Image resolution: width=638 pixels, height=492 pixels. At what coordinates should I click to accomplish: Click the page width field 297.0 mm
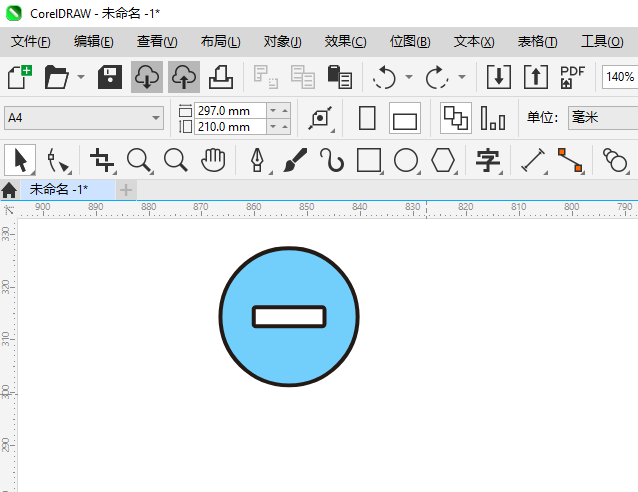(230, 111)
